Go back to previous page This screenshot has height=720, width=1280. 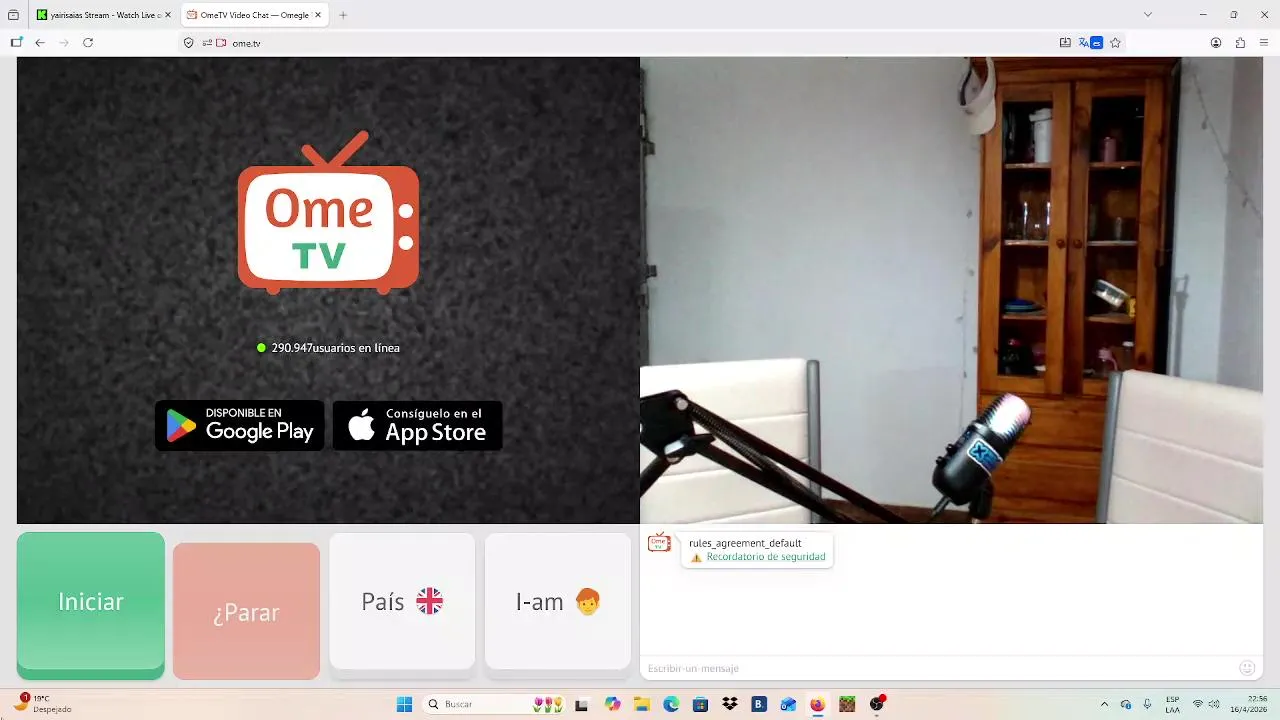click(x=40, y=43)
